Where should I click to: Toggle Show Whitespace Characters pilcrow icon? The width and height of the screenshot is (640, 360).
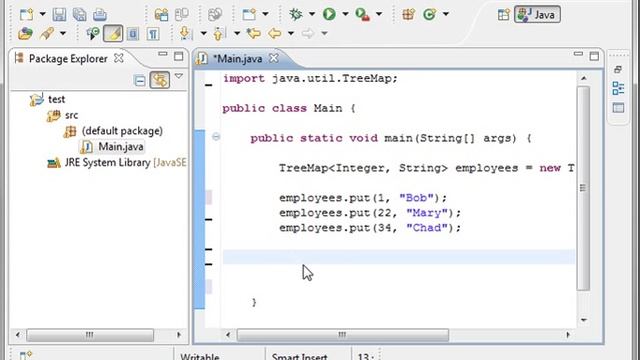coord(153,34)
